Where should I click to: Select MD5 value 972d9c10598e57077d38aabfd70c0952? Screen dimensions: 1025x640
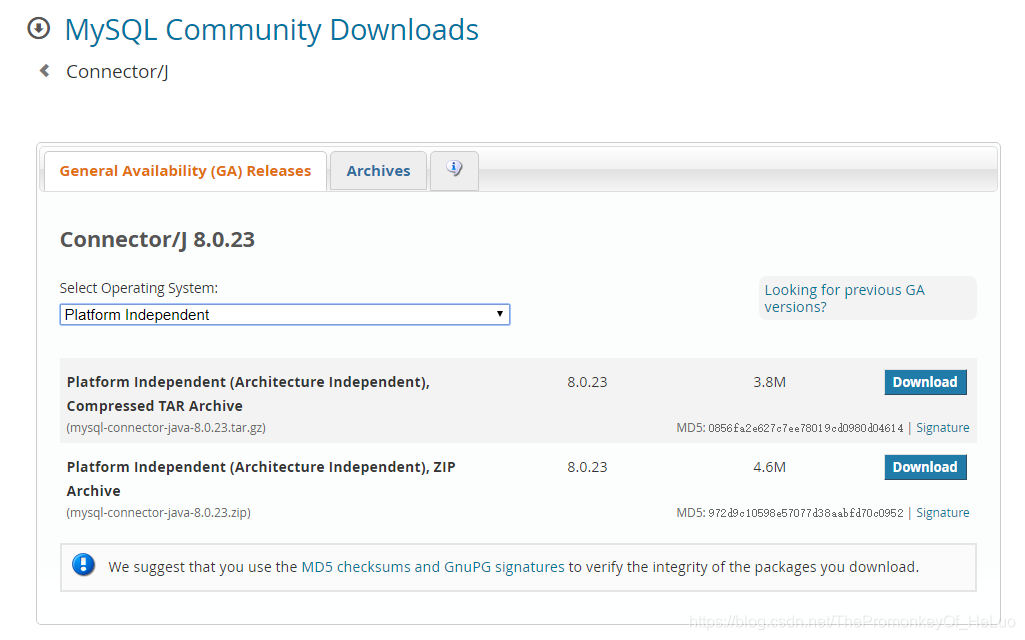(805, 513)
